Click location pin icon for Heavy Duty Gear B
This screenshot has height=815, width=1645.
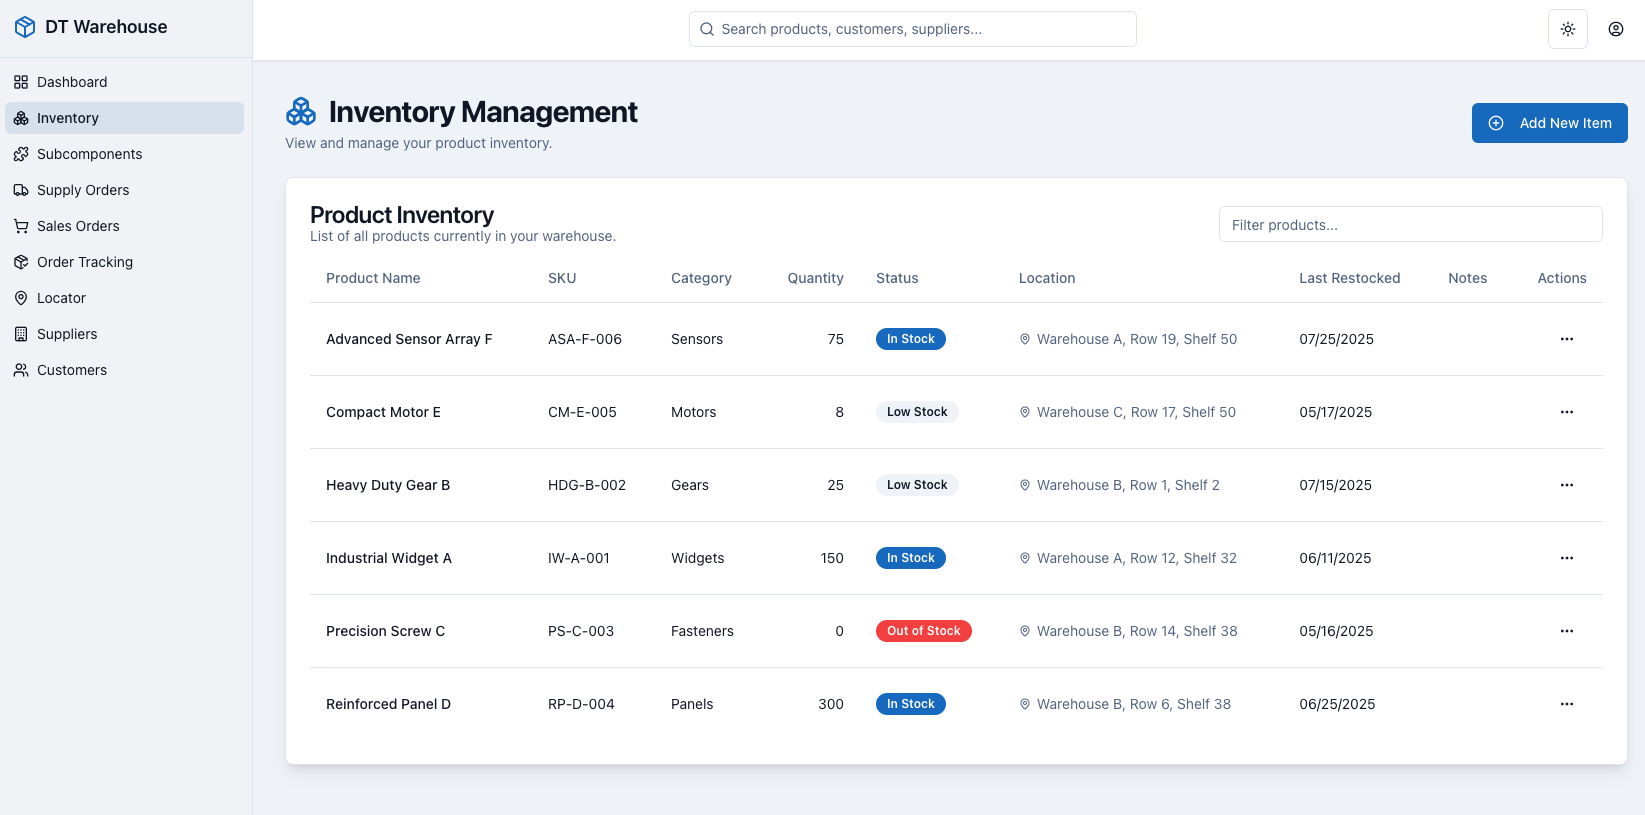click(x=1025, y=485)
